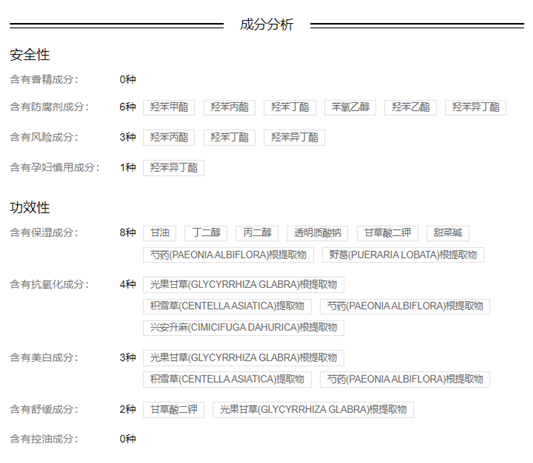
Task: Click the 2种 count beside 舒缓成分
Action: point(128,409)
